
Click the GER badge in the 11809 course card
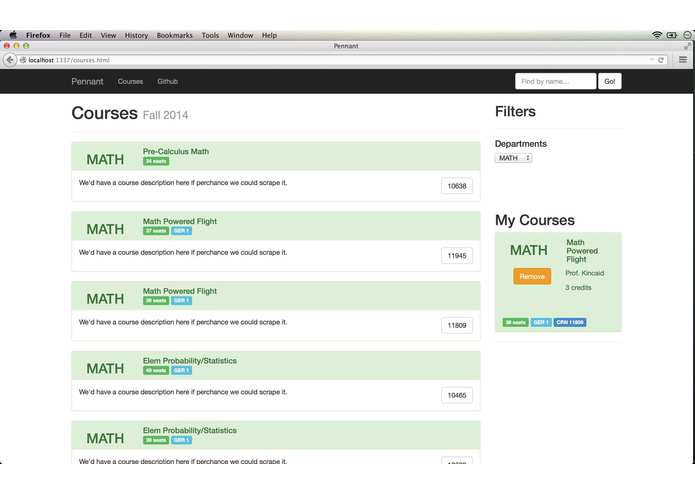coord(181,301)
